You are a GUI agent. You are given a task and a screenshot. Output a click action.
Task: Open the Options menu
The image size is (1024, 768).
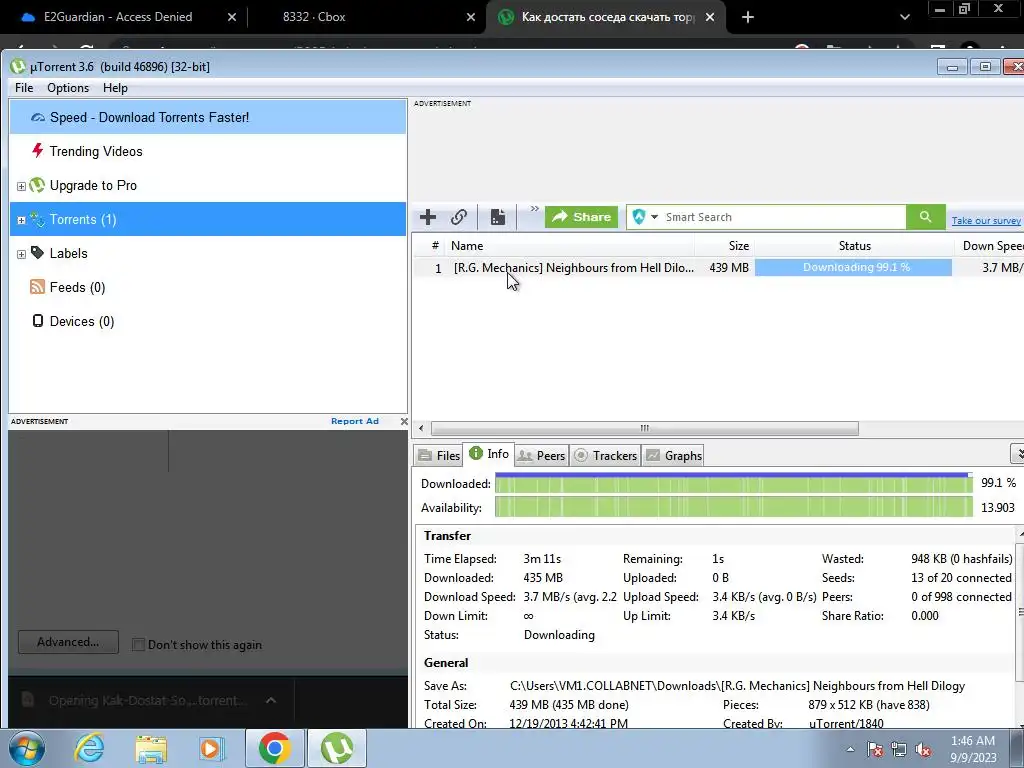pyautogui.click(x=68, y=88)
